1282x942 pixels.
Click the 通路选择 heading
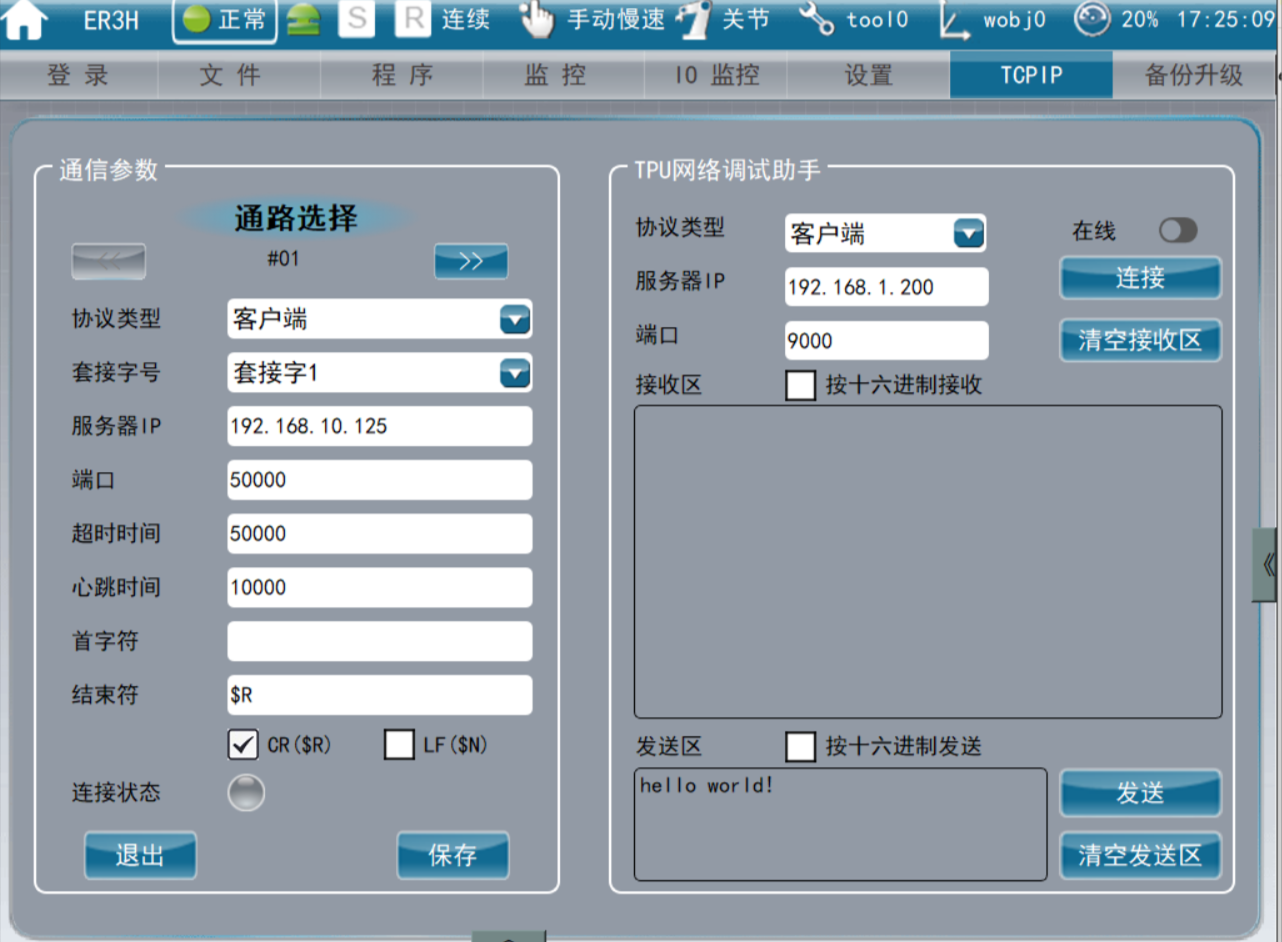coord(296,218)
